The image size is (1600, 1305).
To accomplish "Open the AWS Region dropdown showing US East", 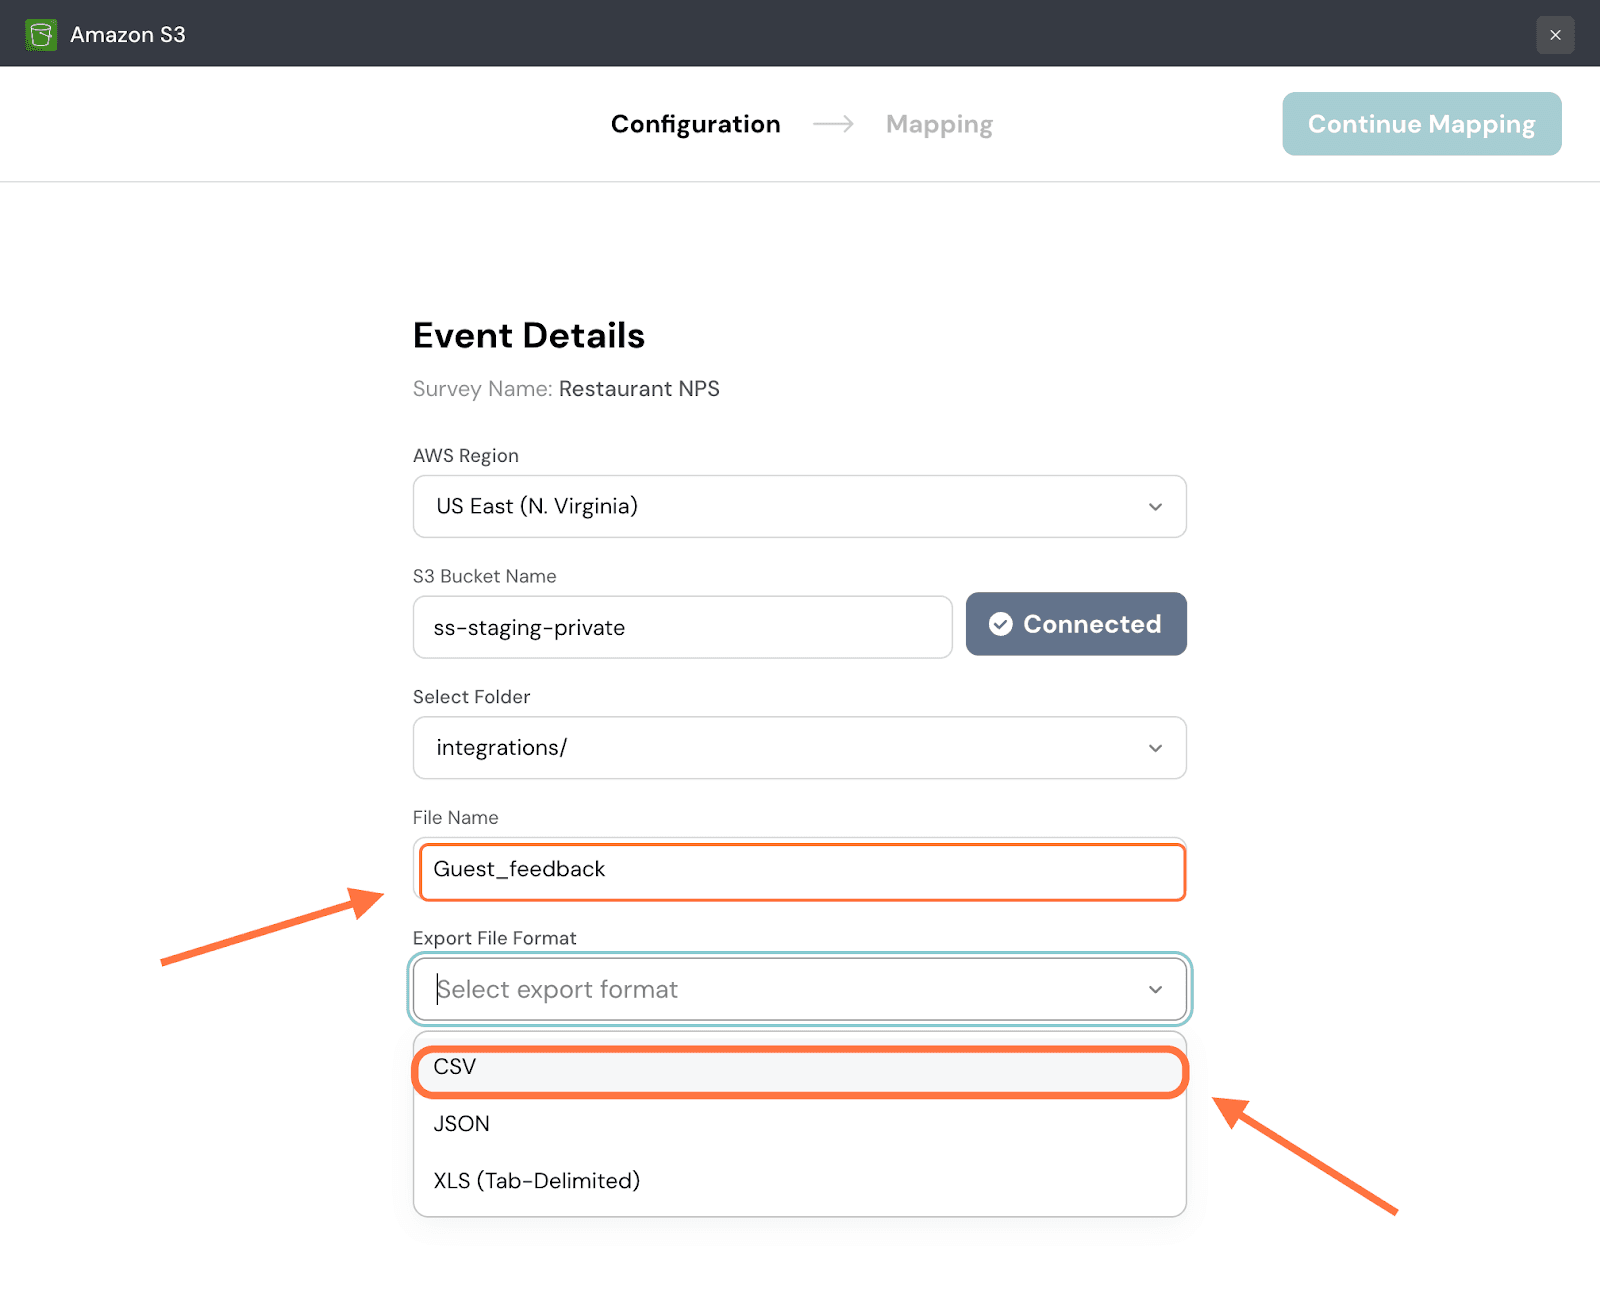I will (x=780, y=507).
